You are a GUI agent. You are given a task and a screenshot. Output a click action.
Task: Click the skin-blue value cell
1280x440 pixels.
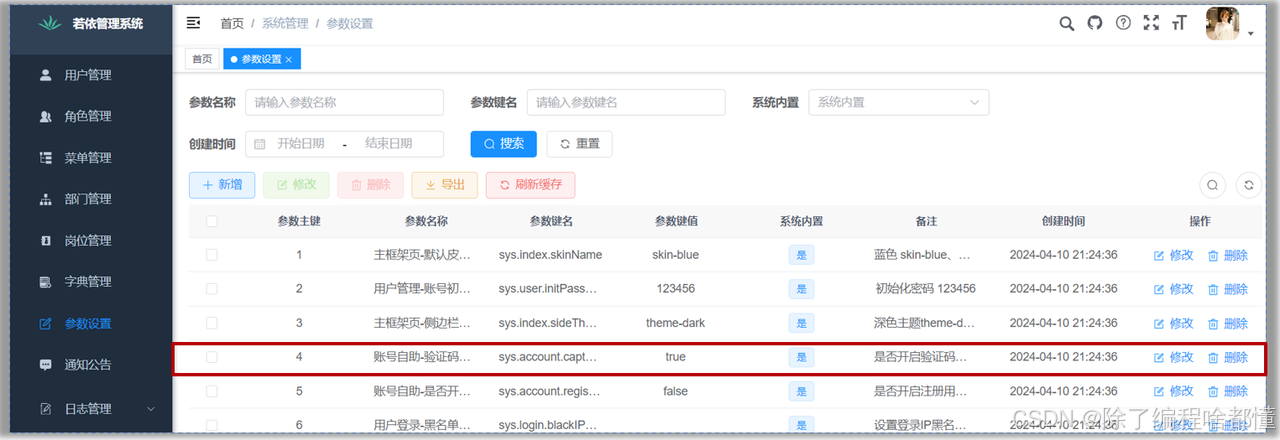click(675, 255)
